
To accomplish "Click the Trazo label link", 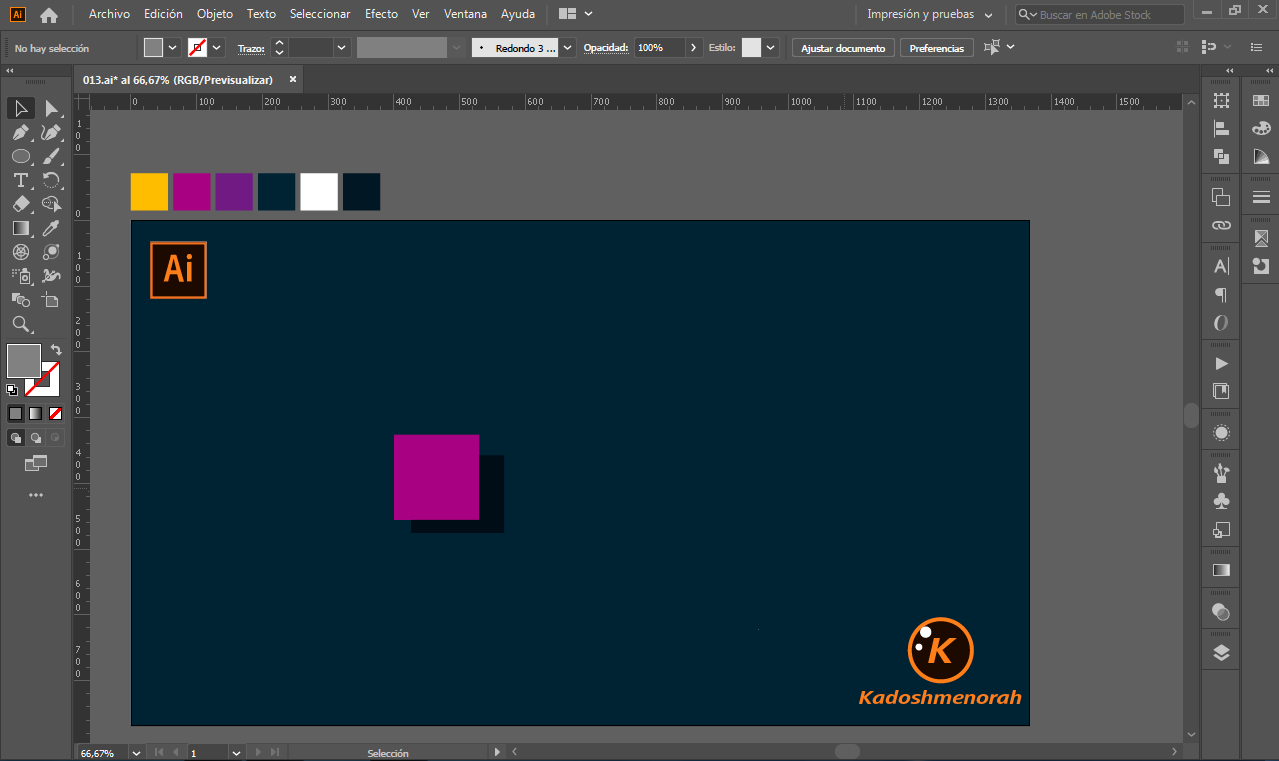I will tap(251, 48).
